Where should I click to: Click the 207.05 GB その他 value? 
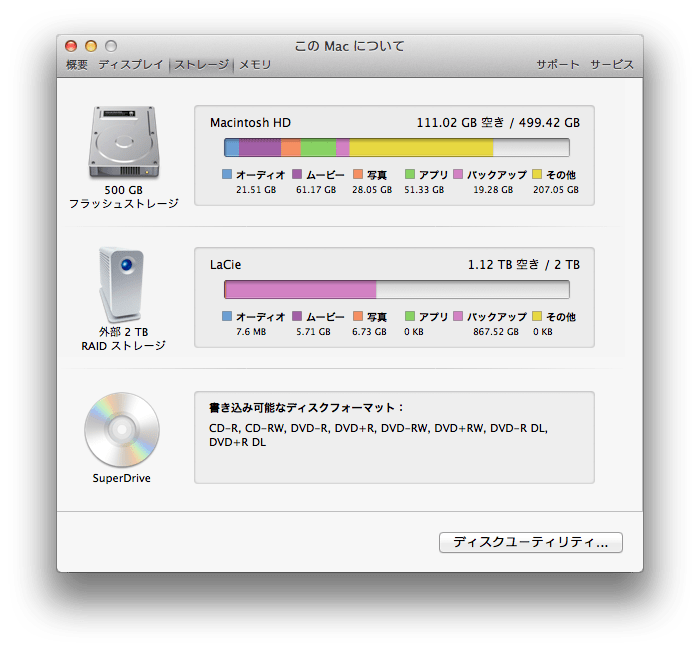point(556,190)
